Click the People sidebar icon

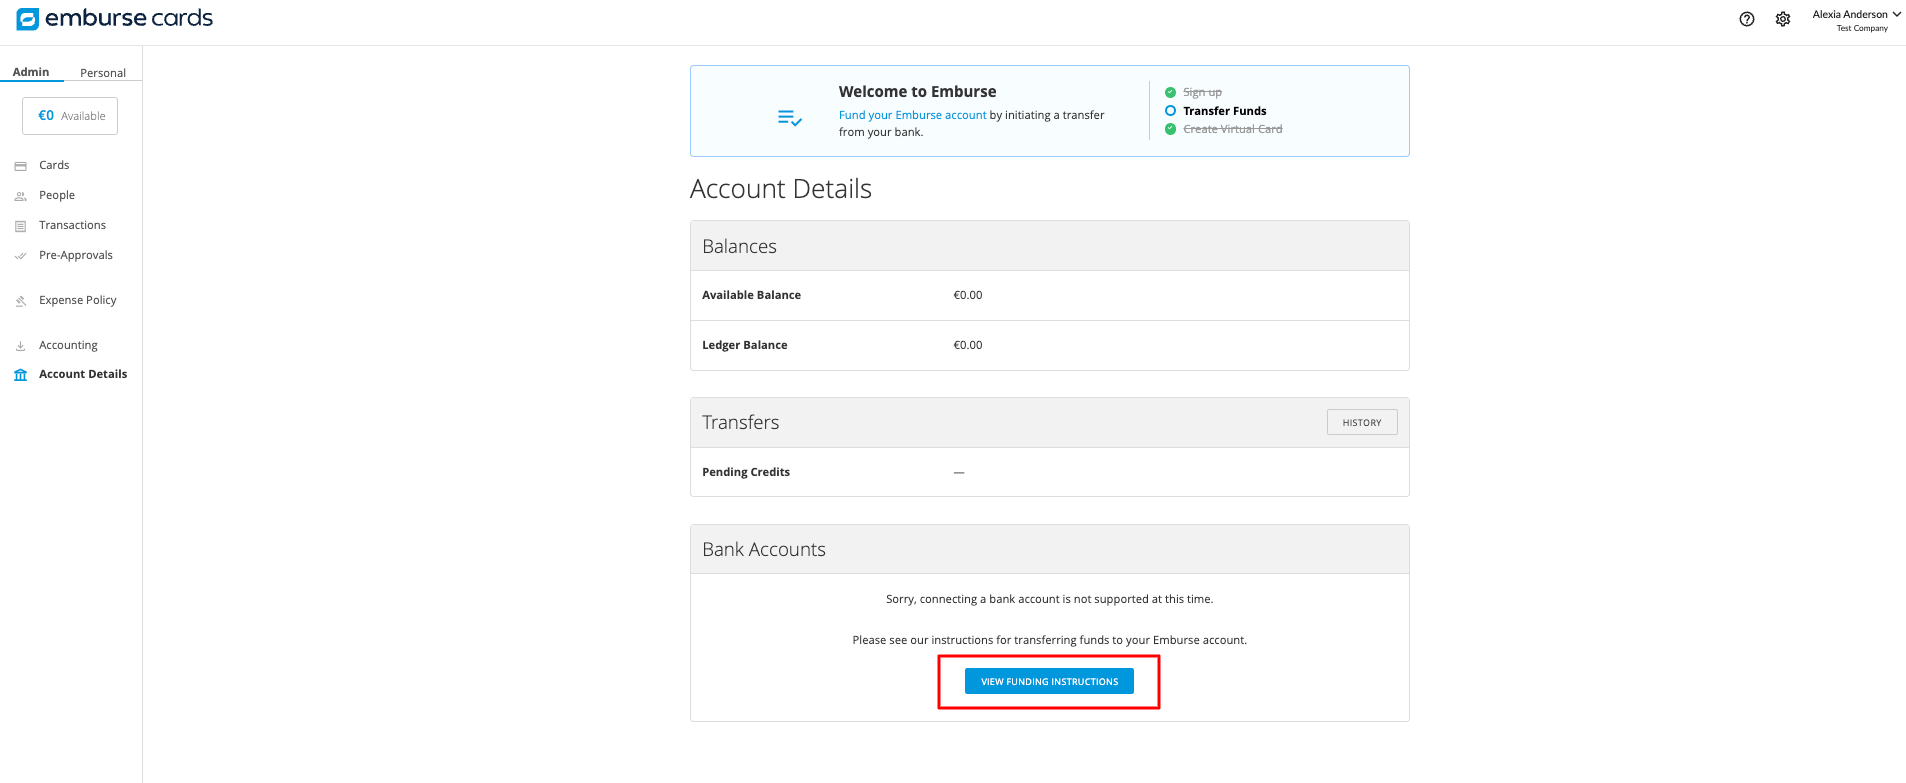(x=20, y=196)
